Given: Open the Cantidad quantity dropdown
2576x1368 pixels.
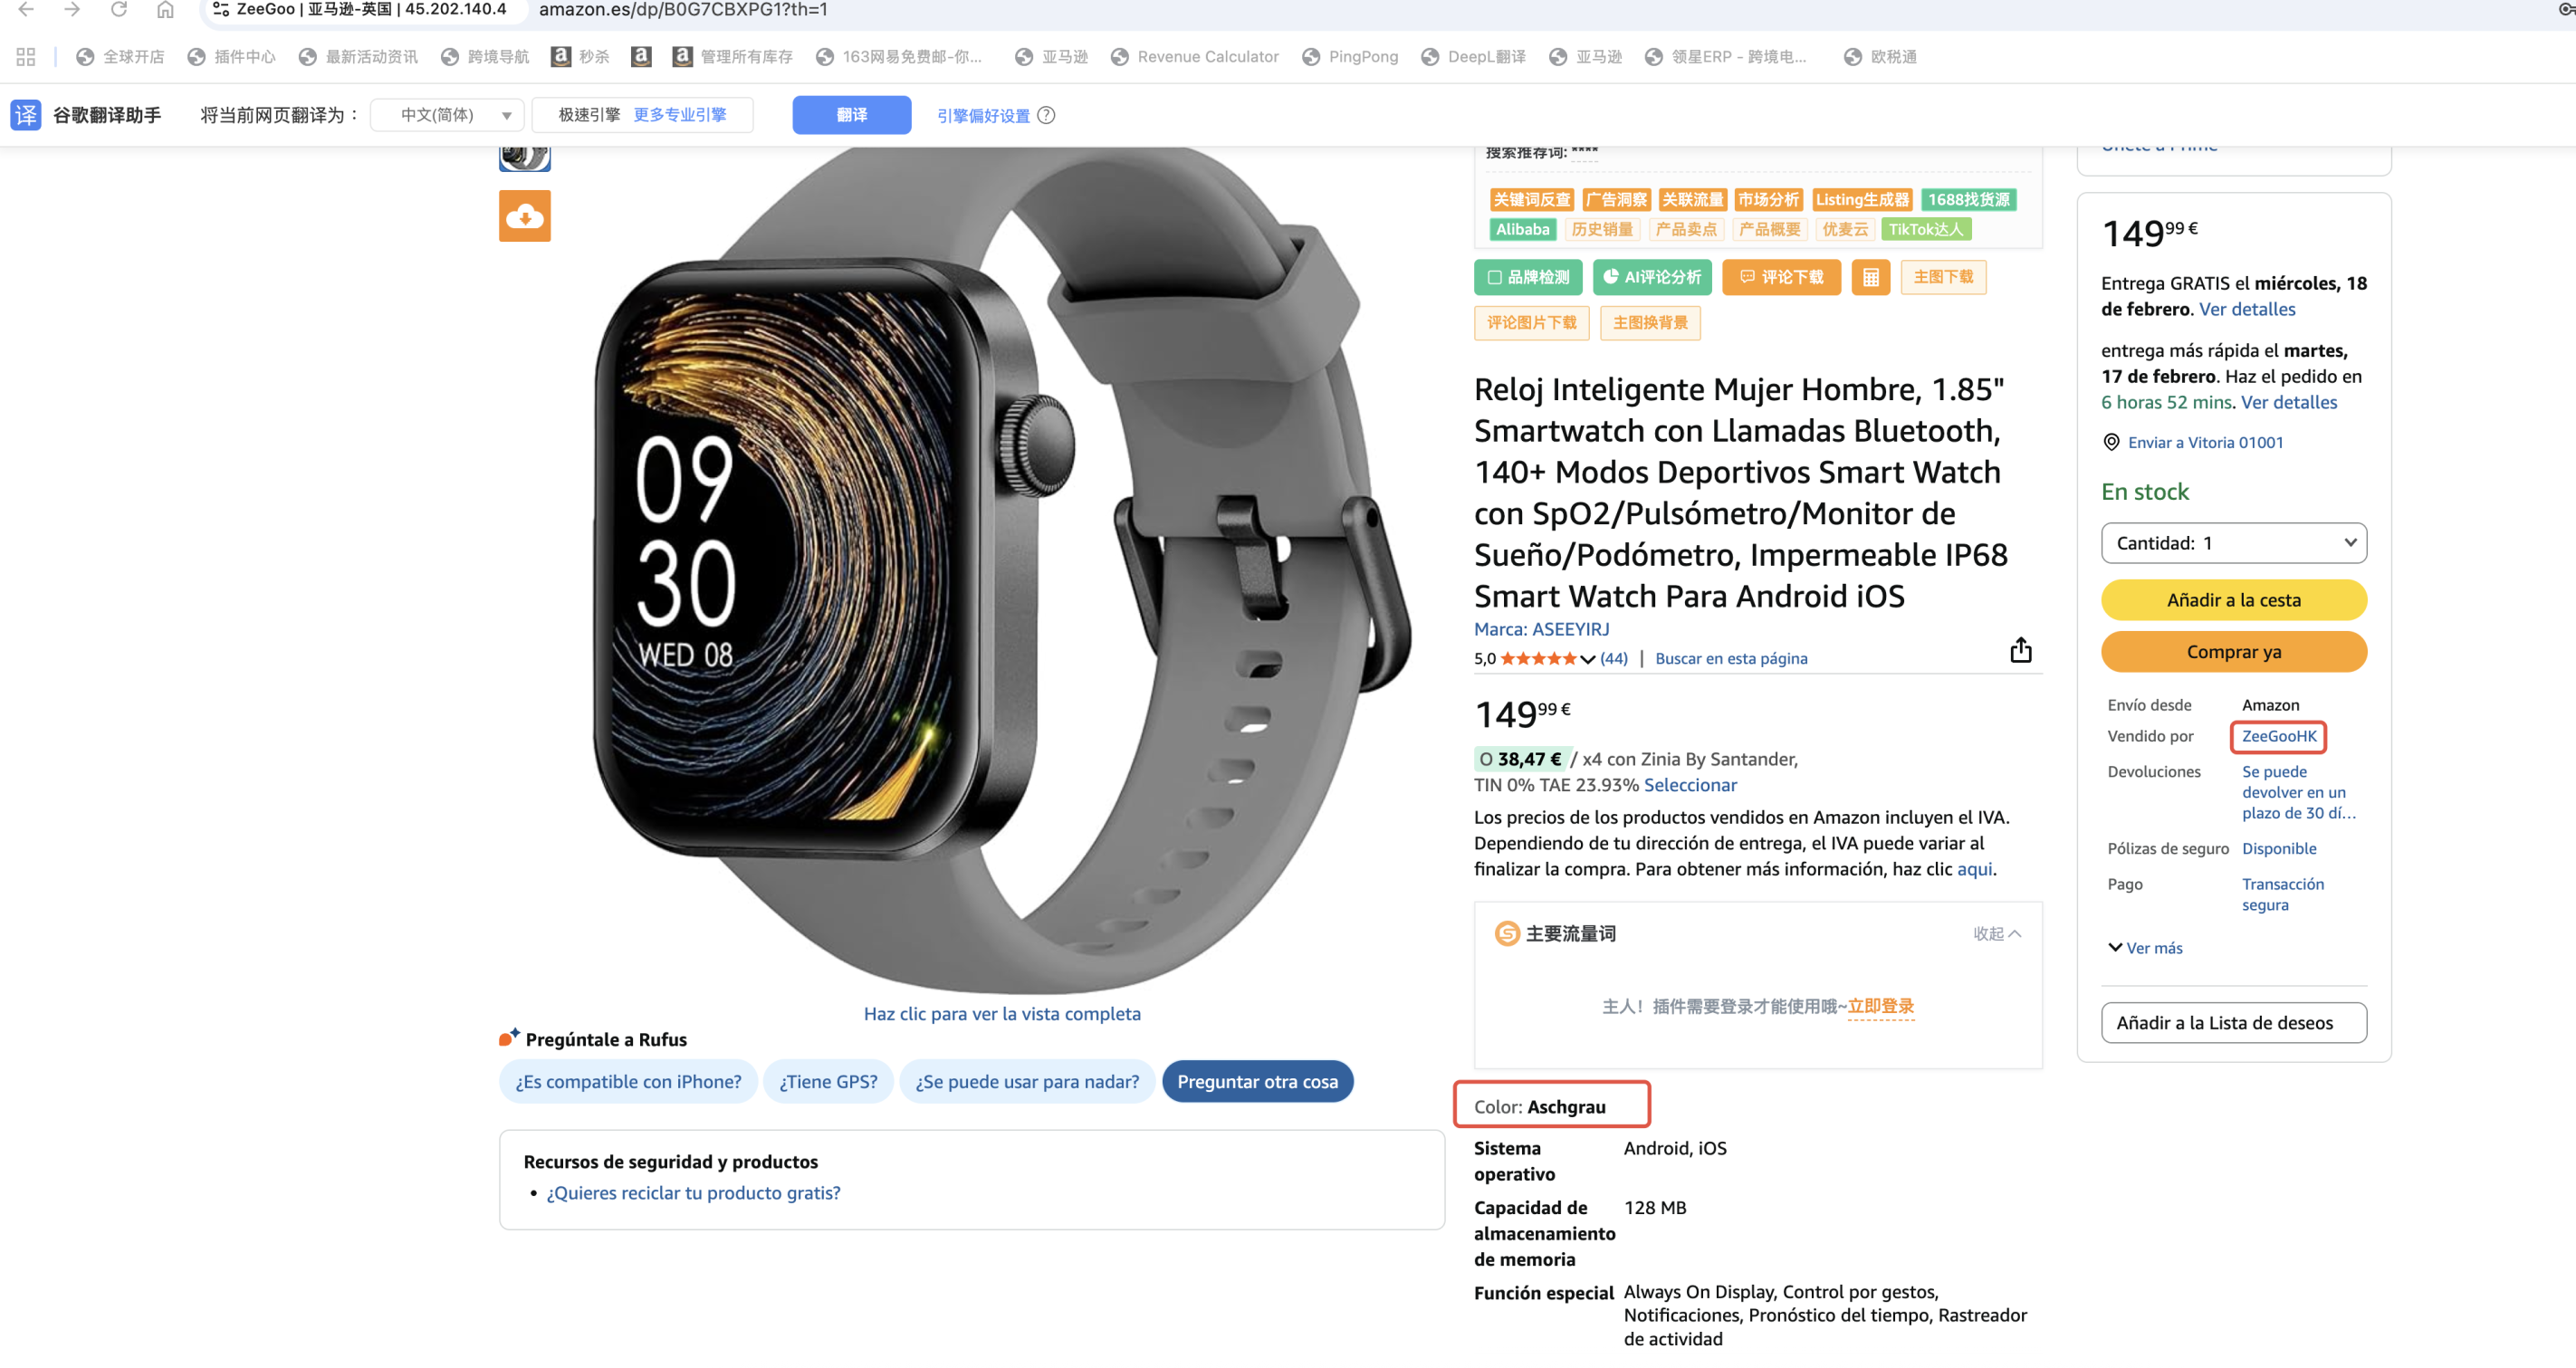Looking at the screenshot, I should [2233, 543].
